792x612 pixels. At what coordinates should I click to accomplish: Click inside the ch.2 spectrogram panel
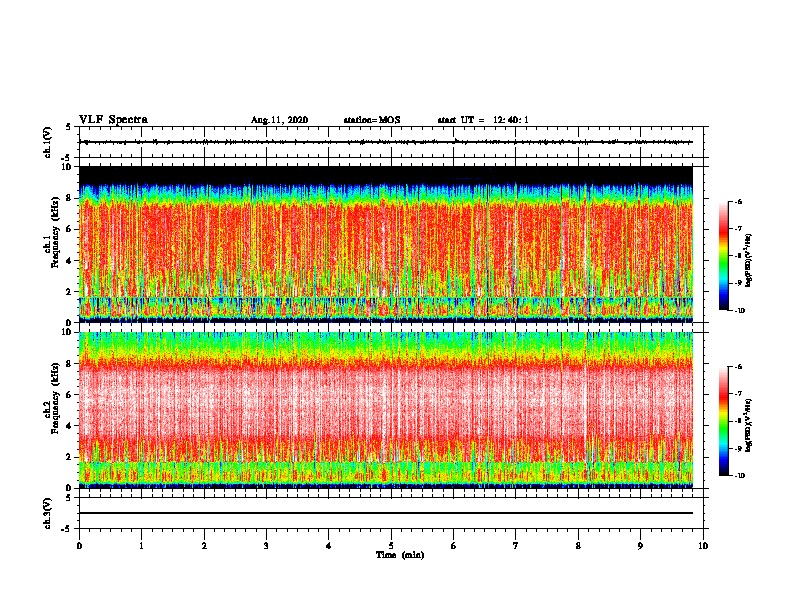[x=386, y=410]
